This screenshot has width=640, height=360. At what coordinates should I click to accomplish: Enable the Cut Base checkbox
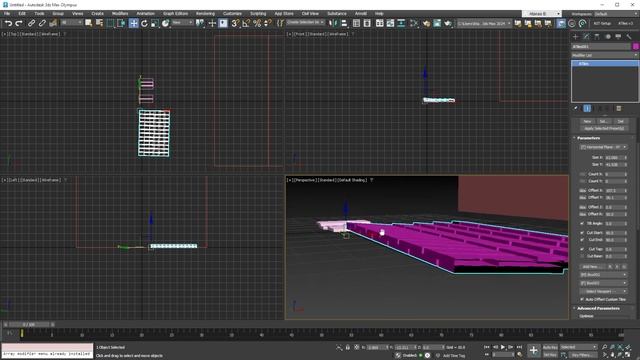(x=582, y=256)
